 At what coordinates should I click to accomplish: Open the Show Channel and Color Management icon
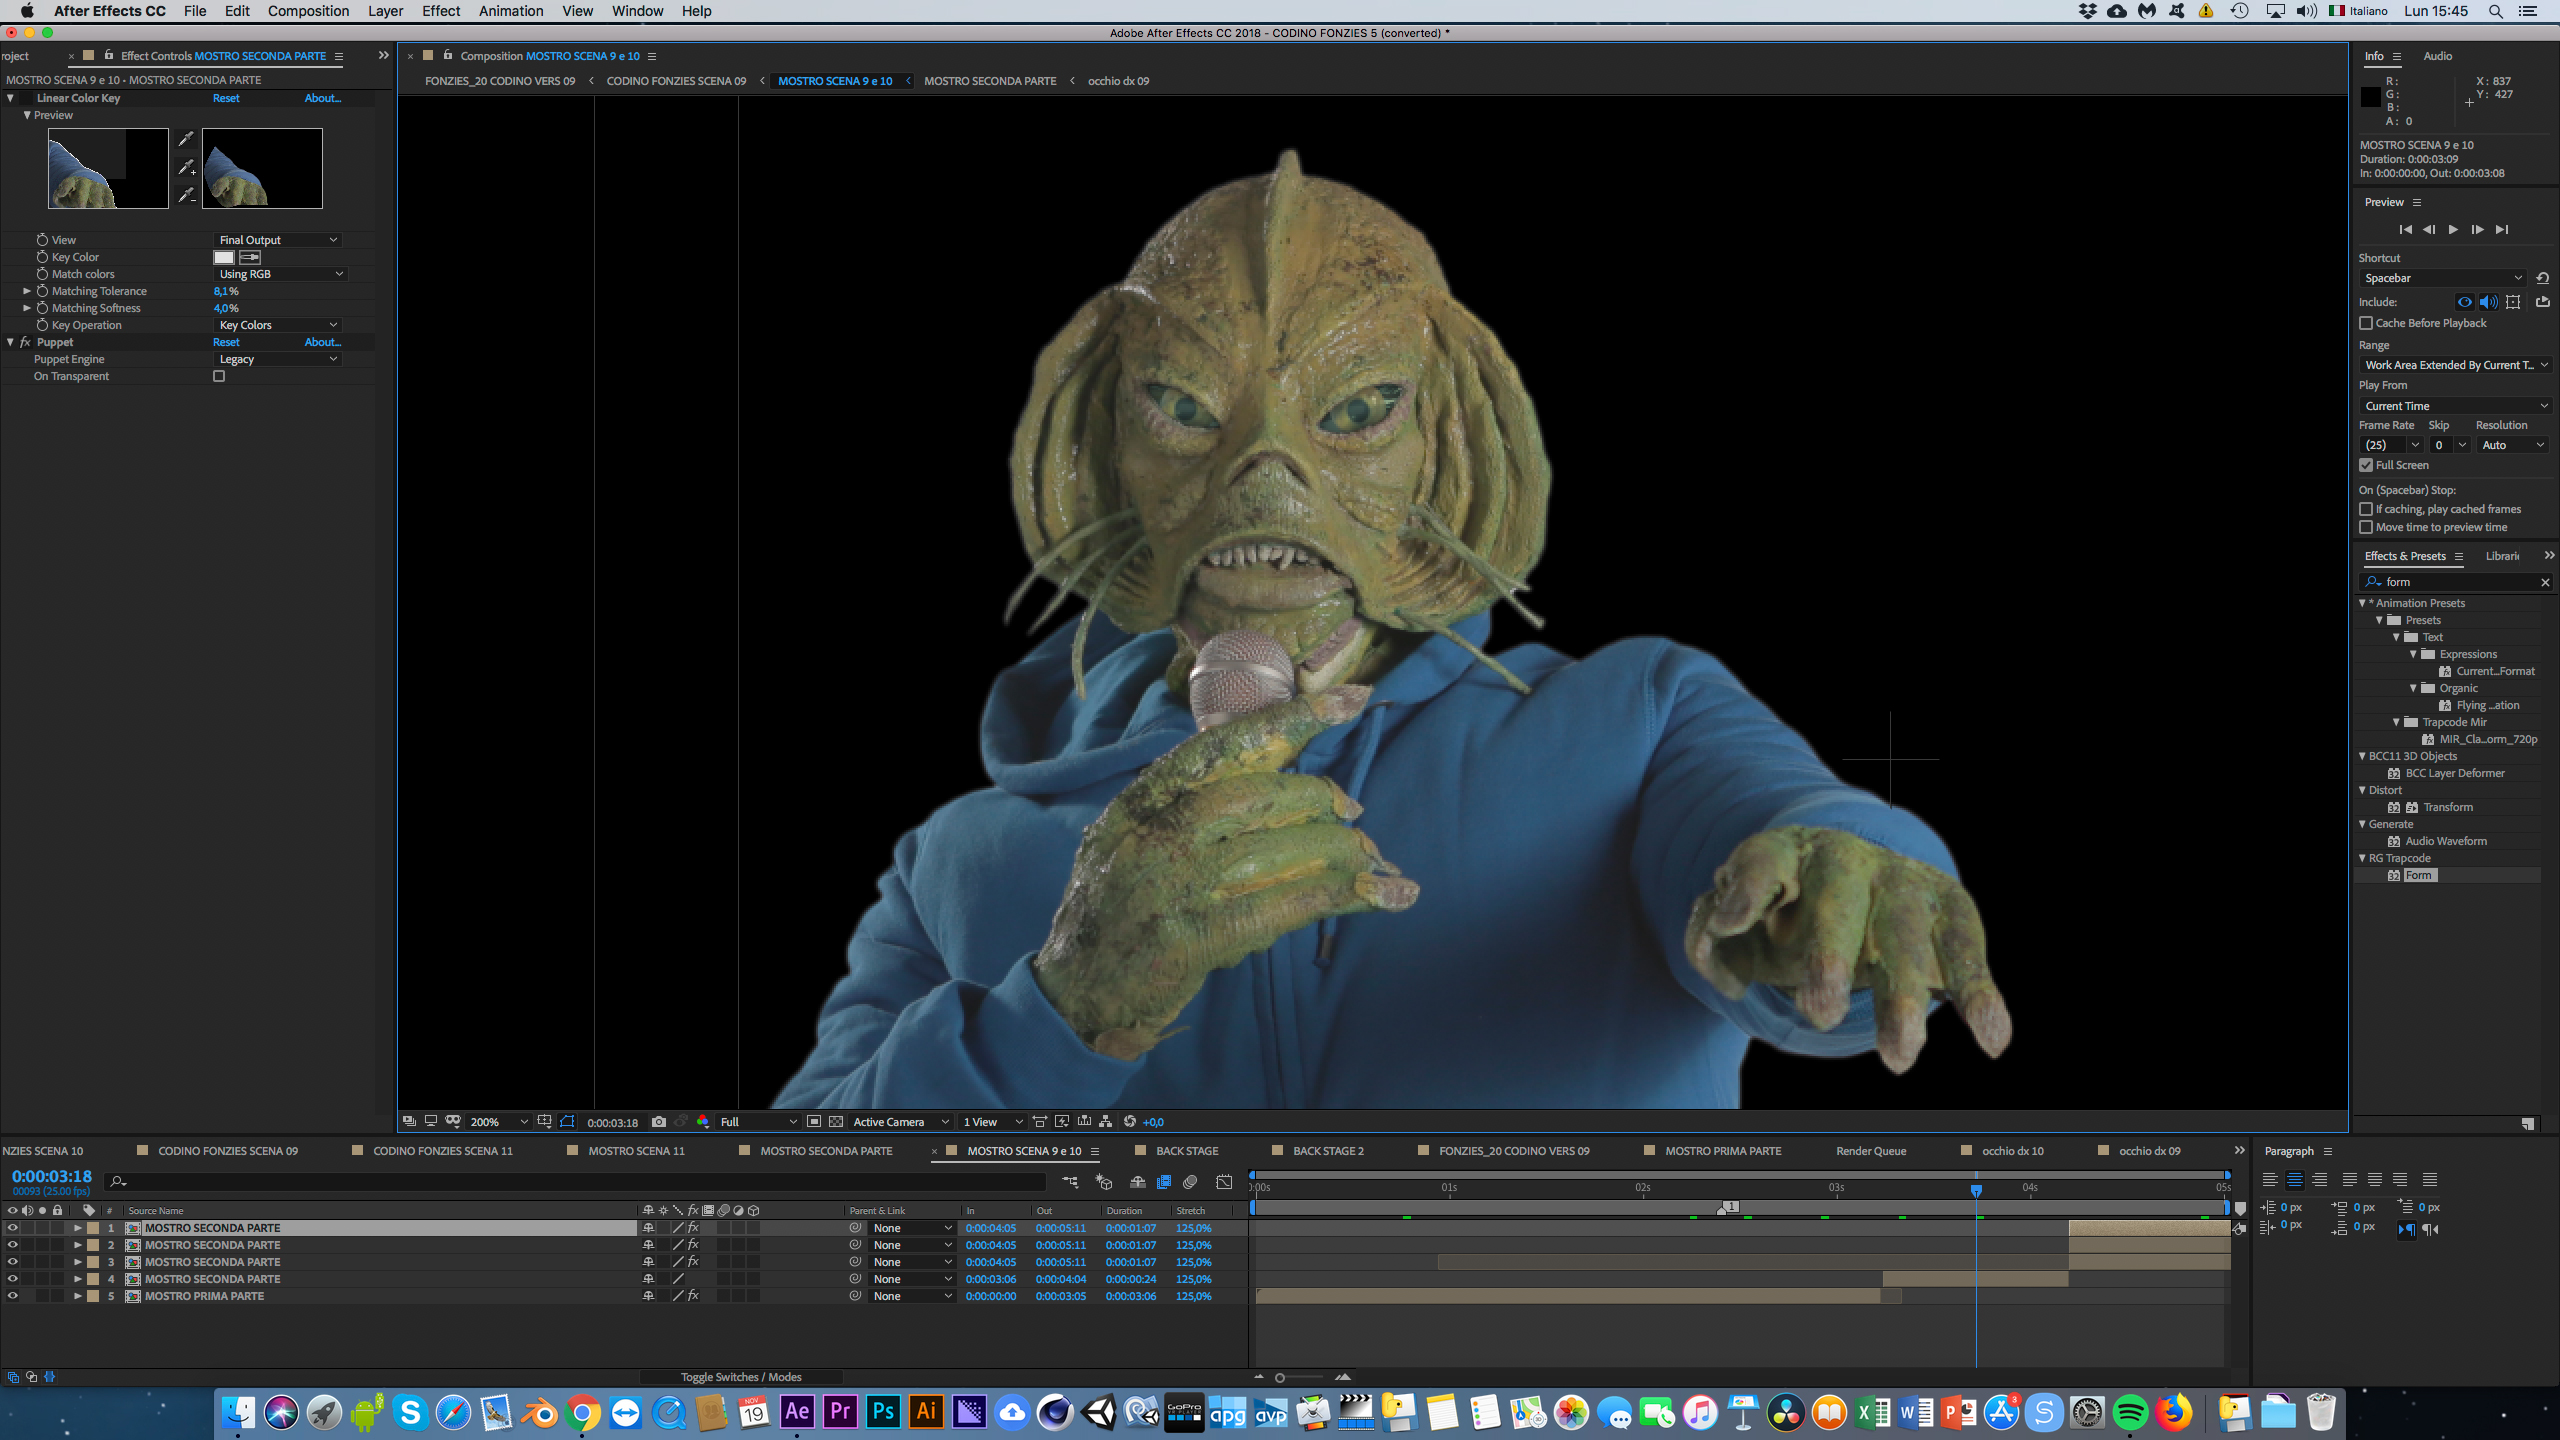(703, 1122)
